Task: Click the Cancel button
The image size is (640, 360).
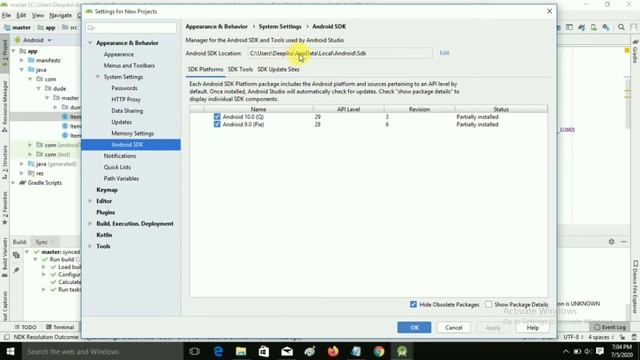Action: [x=453, y=327]
